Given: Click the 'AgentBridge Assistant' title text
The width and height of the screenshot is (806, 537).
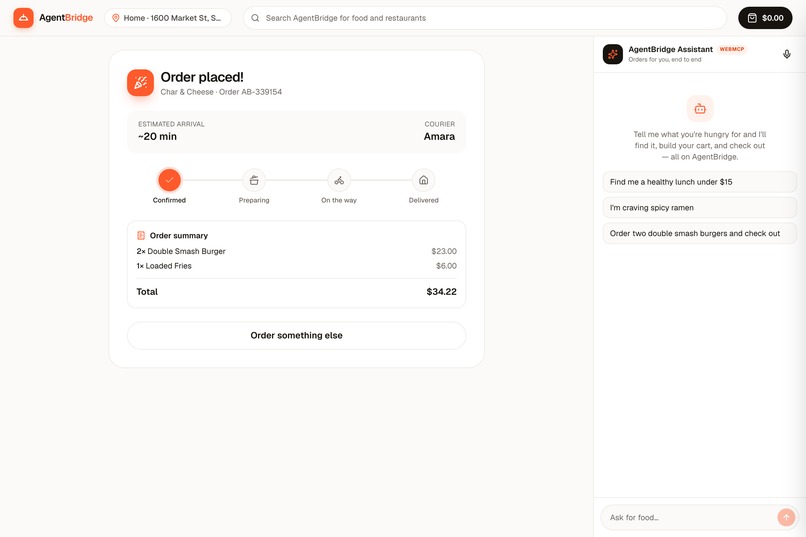Looking at the screenshot, I should (670, 49).
